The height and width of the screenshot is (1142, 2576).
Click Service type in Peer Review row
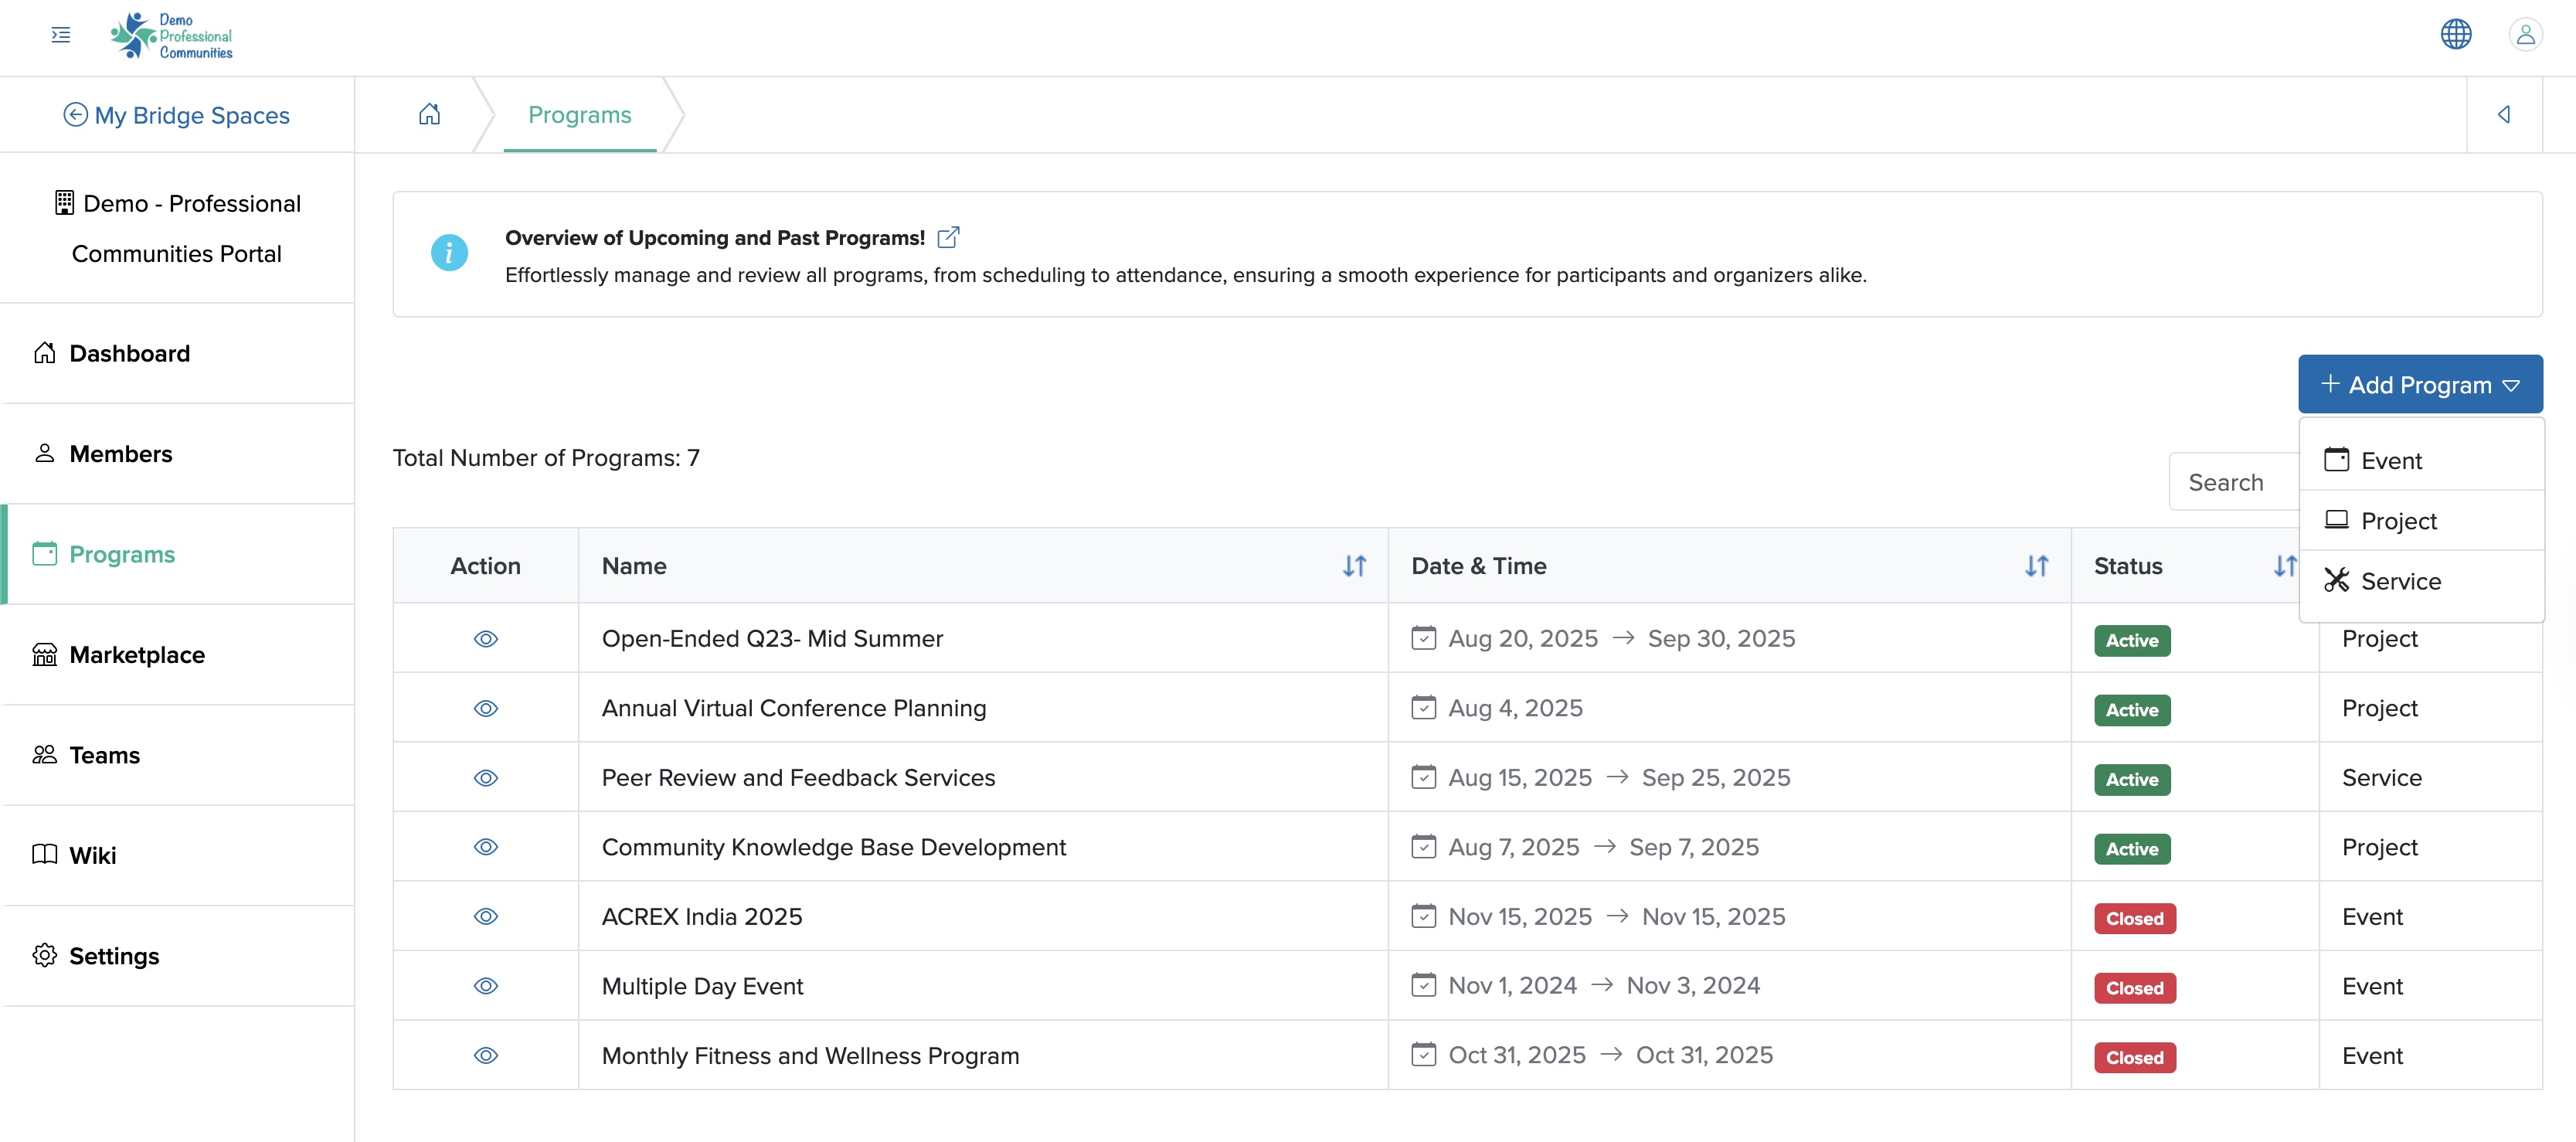[2381, 778]
